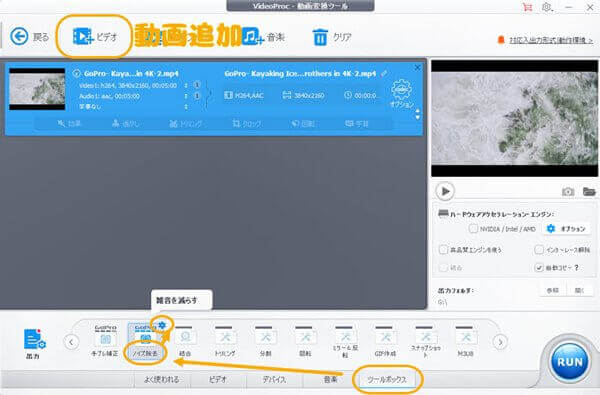The height and width of the screenshot is (395, 600).
Task: Open the 出力 output format icon
Action: 34,343
